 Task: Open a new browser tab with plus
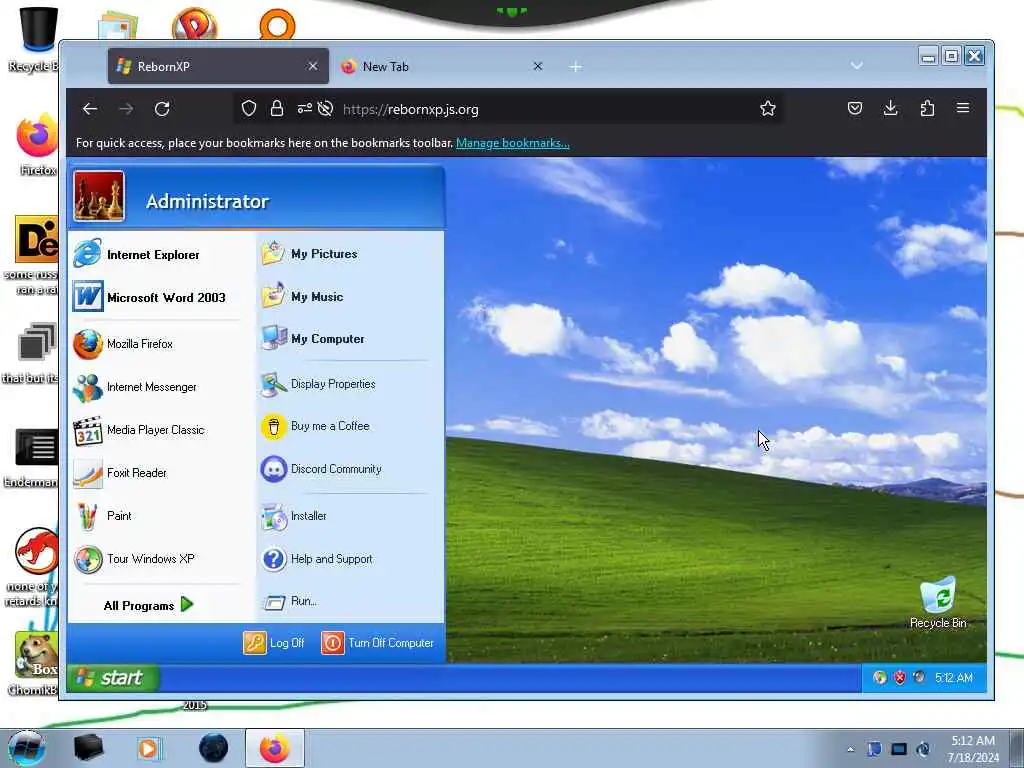pyautogui.click(x=575, y=67)
